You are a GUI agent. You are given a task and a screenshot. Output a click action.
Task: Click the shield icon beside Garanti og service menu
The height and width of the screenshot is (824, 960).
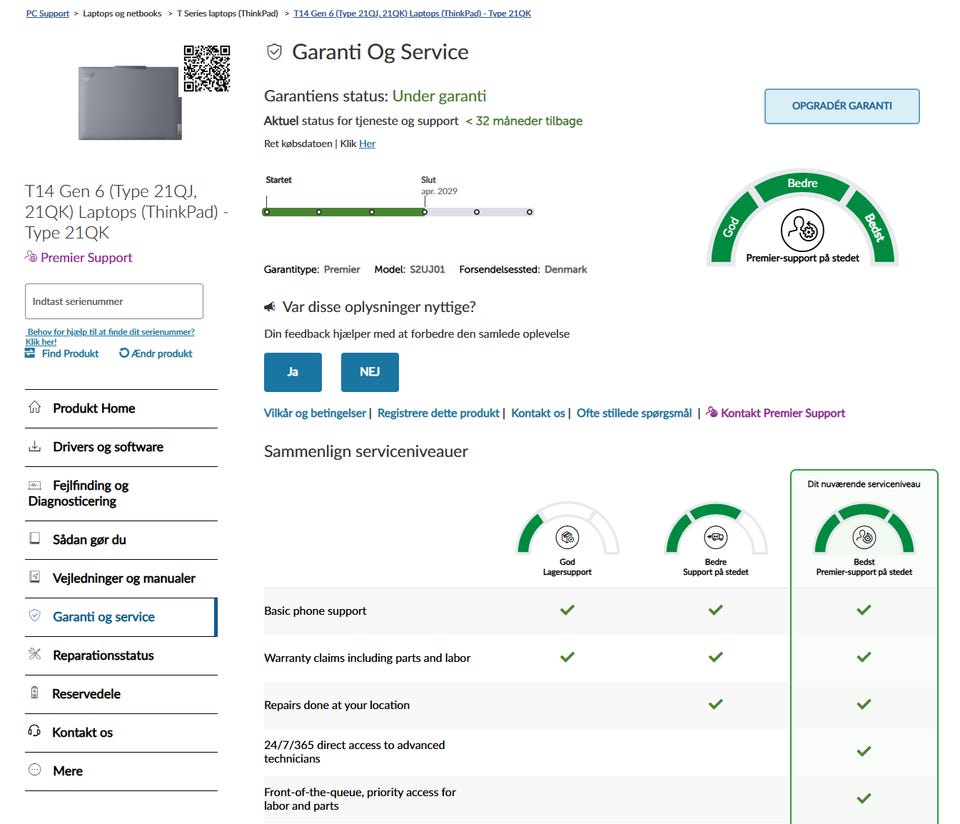pos(35,615)
